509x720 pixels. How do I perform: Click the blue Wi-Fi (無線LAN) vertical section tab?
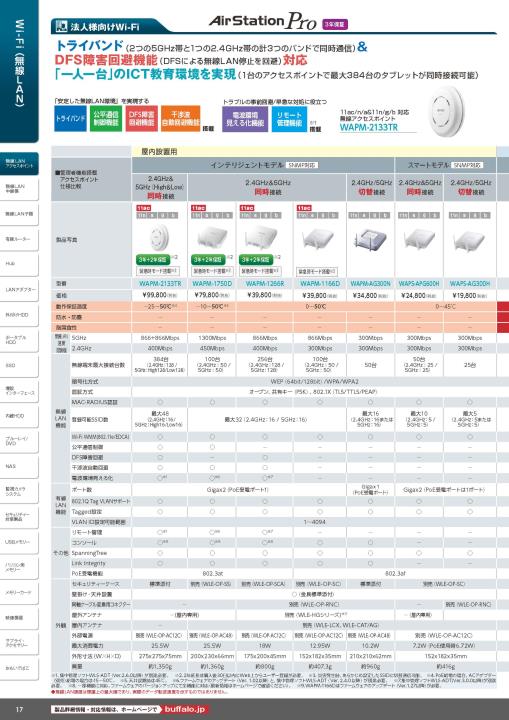(19, 69)
